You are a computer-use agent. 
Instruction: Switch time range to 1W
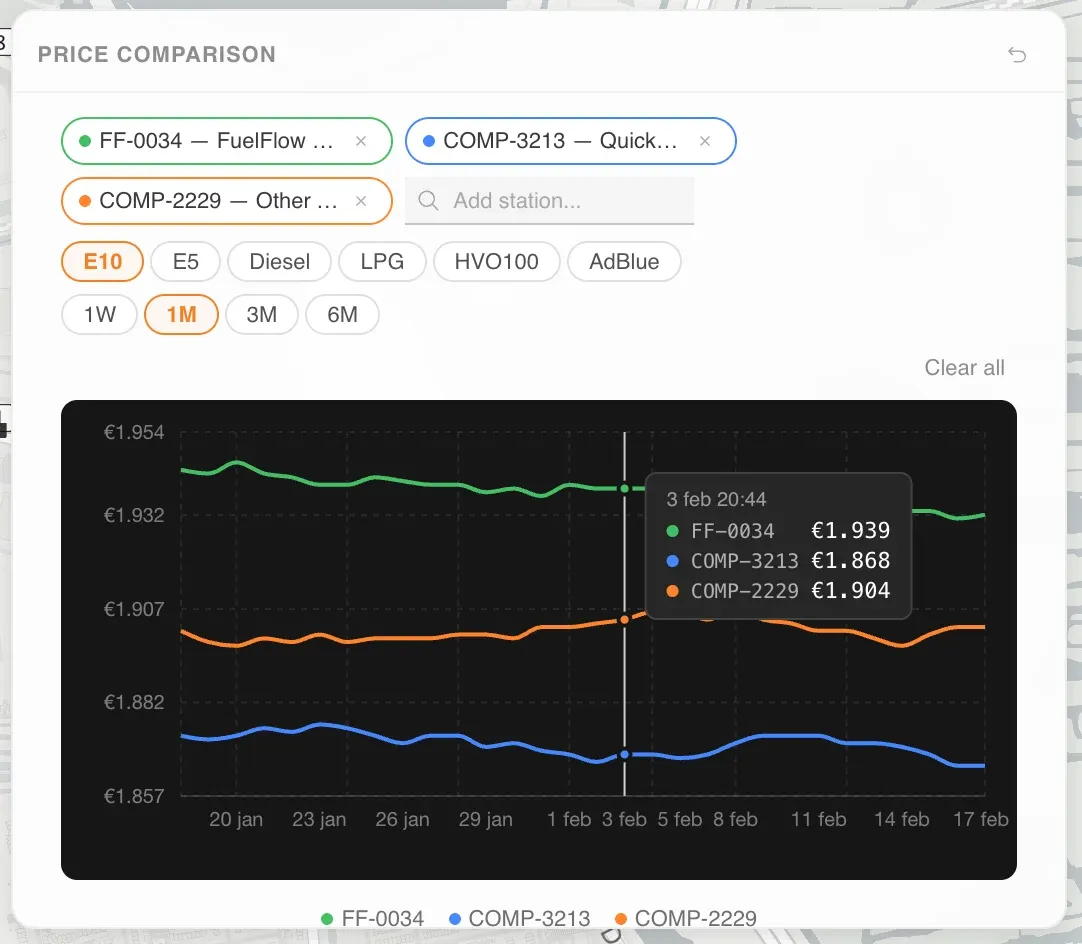(x=99, y=315)
